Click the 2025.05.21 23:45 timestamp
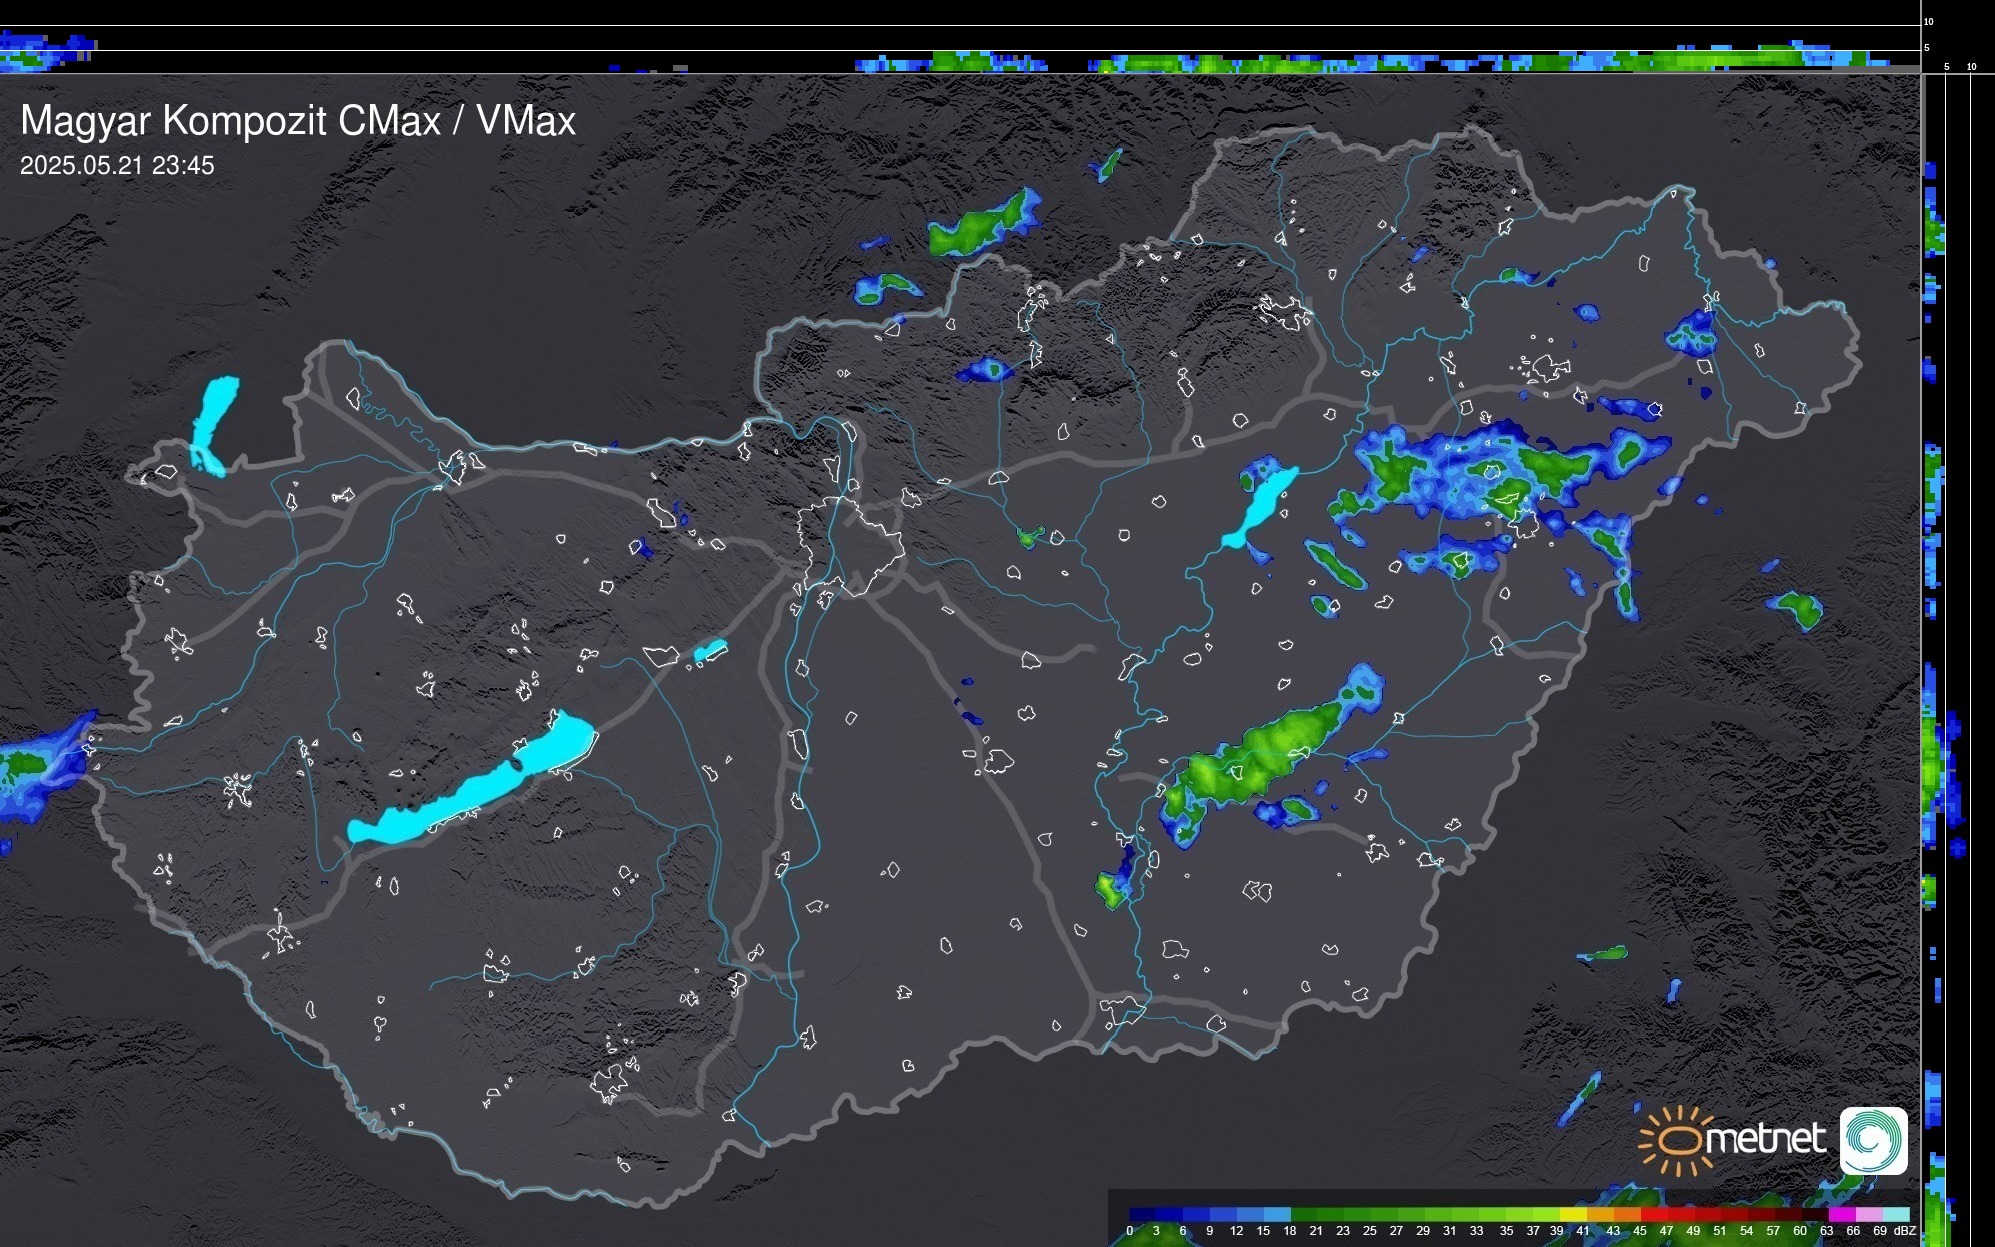Screen dimensions: 1995x1247 coord(117,166)
